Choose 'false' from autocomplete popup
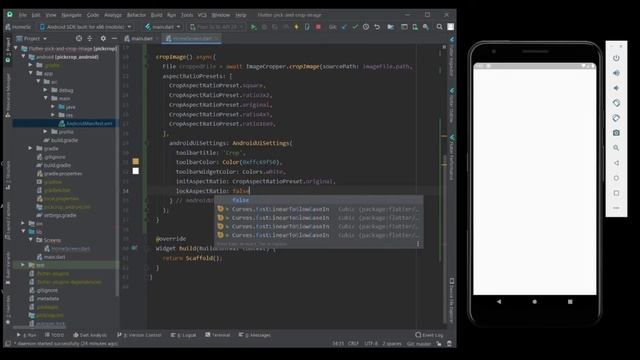The height and width of the screenshot is (360, 640). pos(318,200)
